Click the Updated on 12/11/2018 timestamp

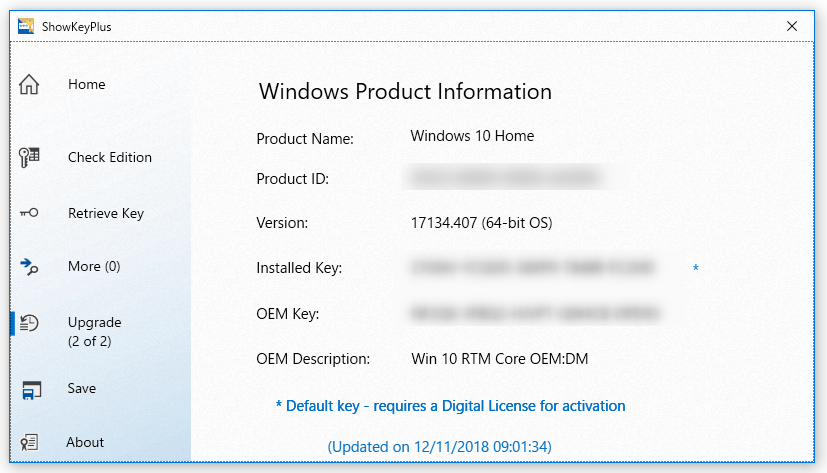(x=439, y=447)
